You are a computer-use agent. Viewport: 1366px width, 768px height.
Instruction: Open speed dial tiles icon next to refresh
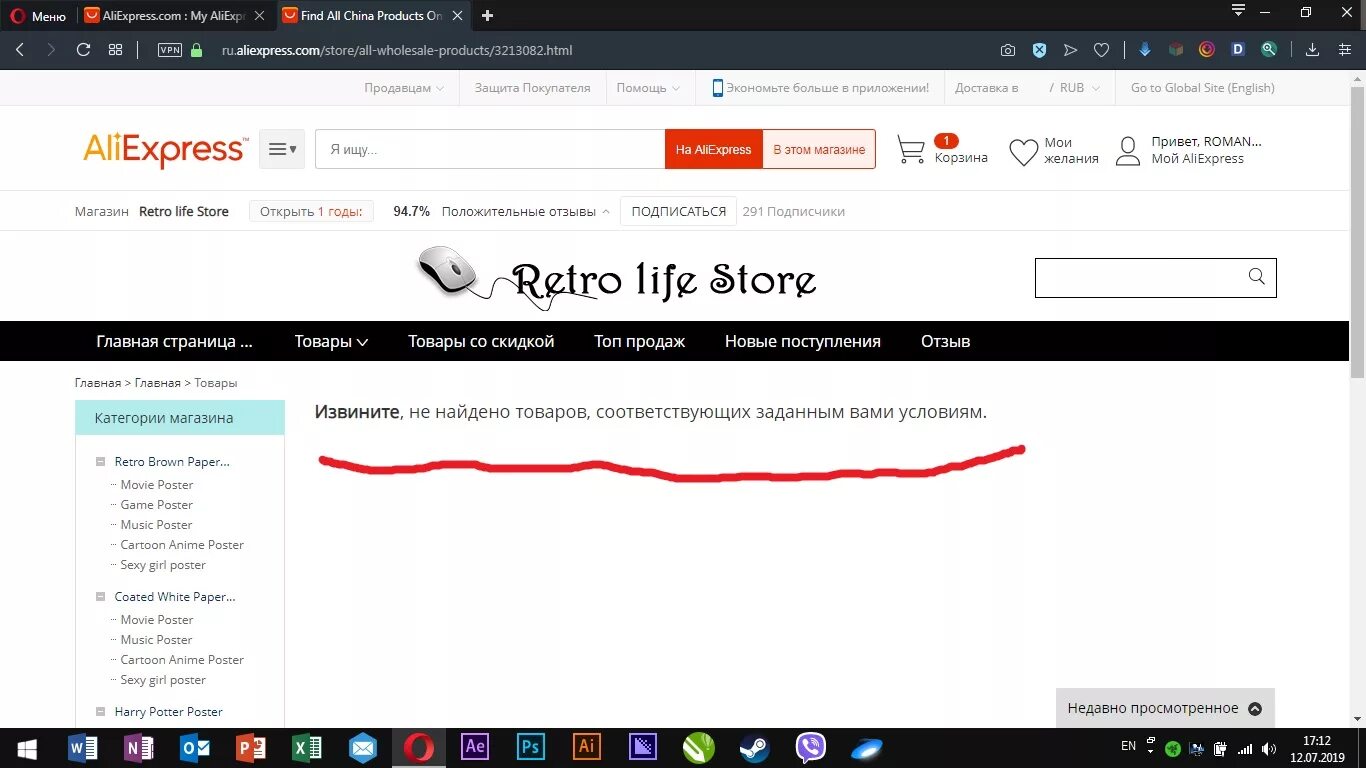point(115,49)
